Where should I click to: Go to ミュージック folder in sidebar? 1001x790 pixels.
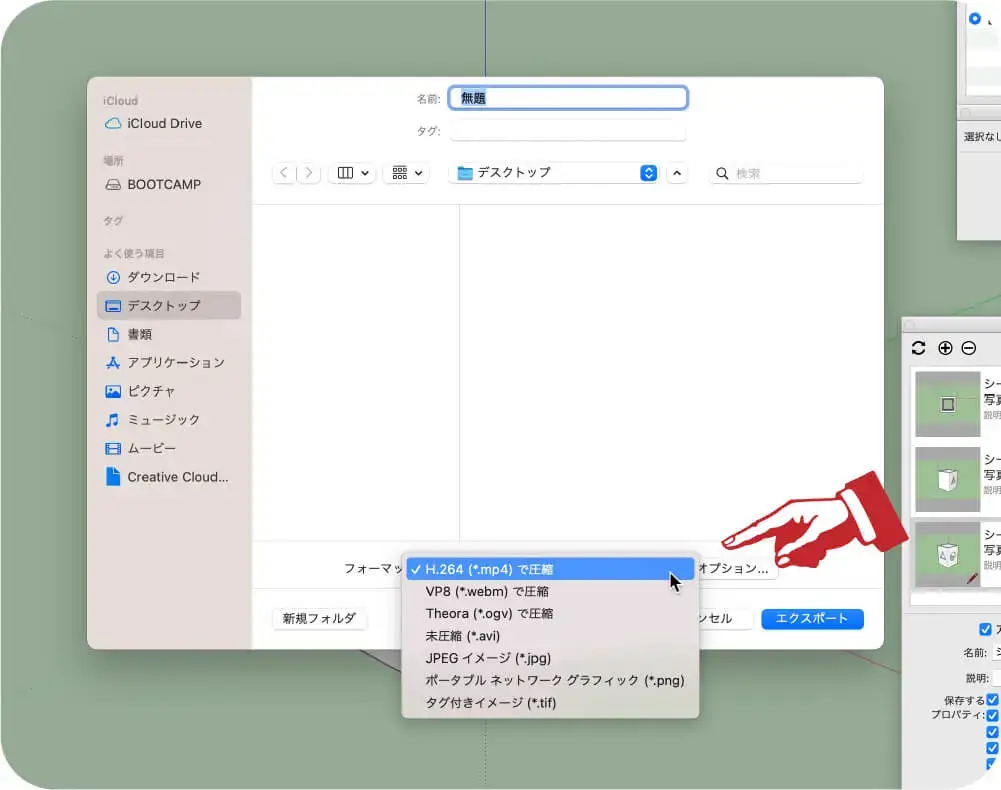click(x=163, y=420)
